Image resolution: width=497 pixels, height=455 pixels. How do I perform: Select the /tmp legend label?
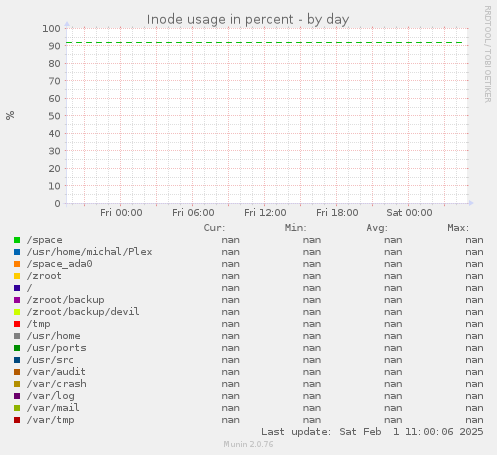[38, 324]
